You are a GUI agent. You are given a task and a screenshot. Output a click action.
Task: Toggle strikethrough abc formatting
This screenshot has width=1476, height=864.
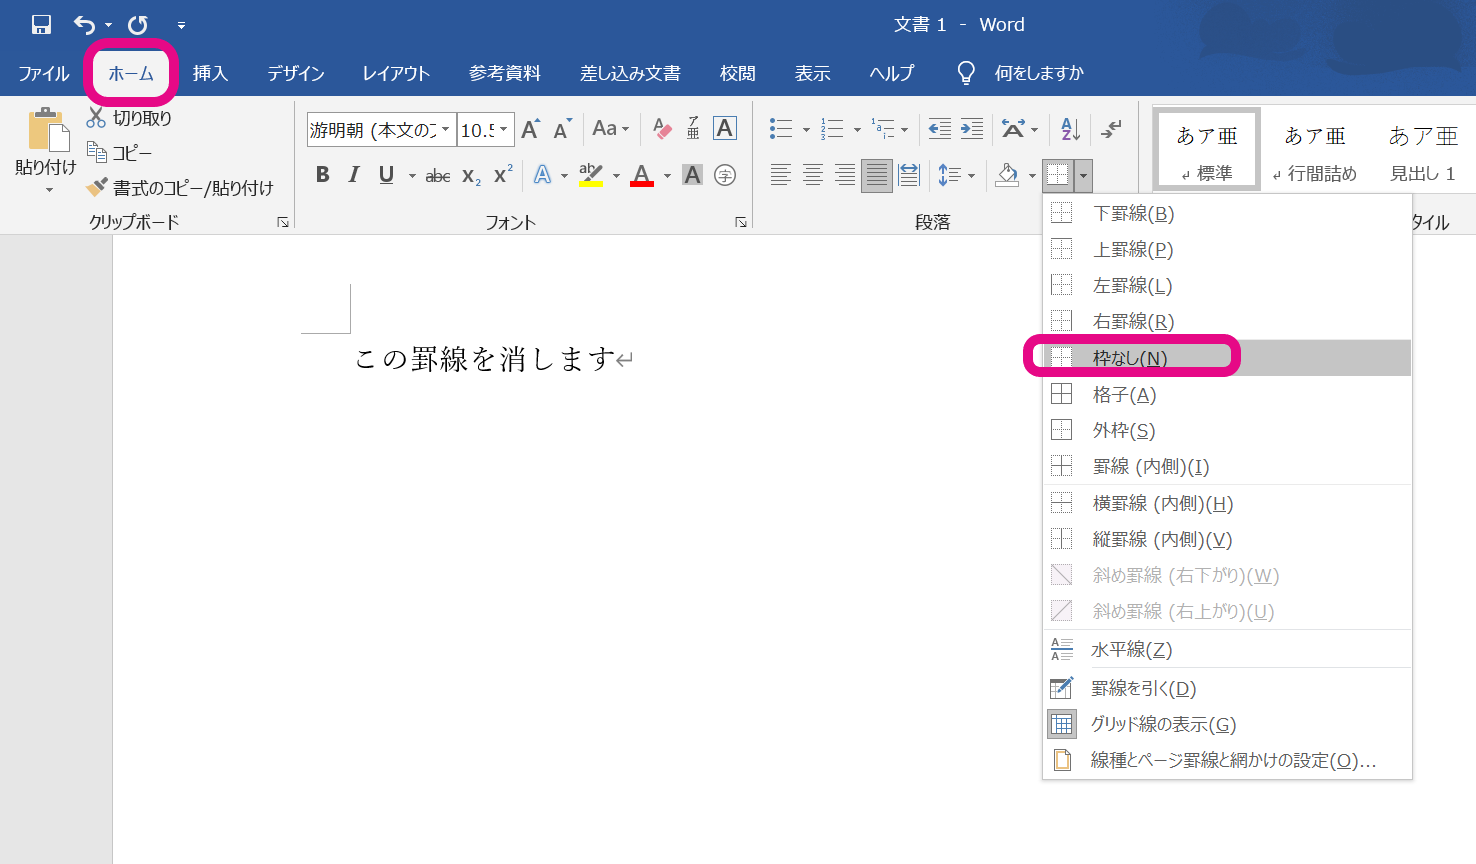(x=438, y=176)
